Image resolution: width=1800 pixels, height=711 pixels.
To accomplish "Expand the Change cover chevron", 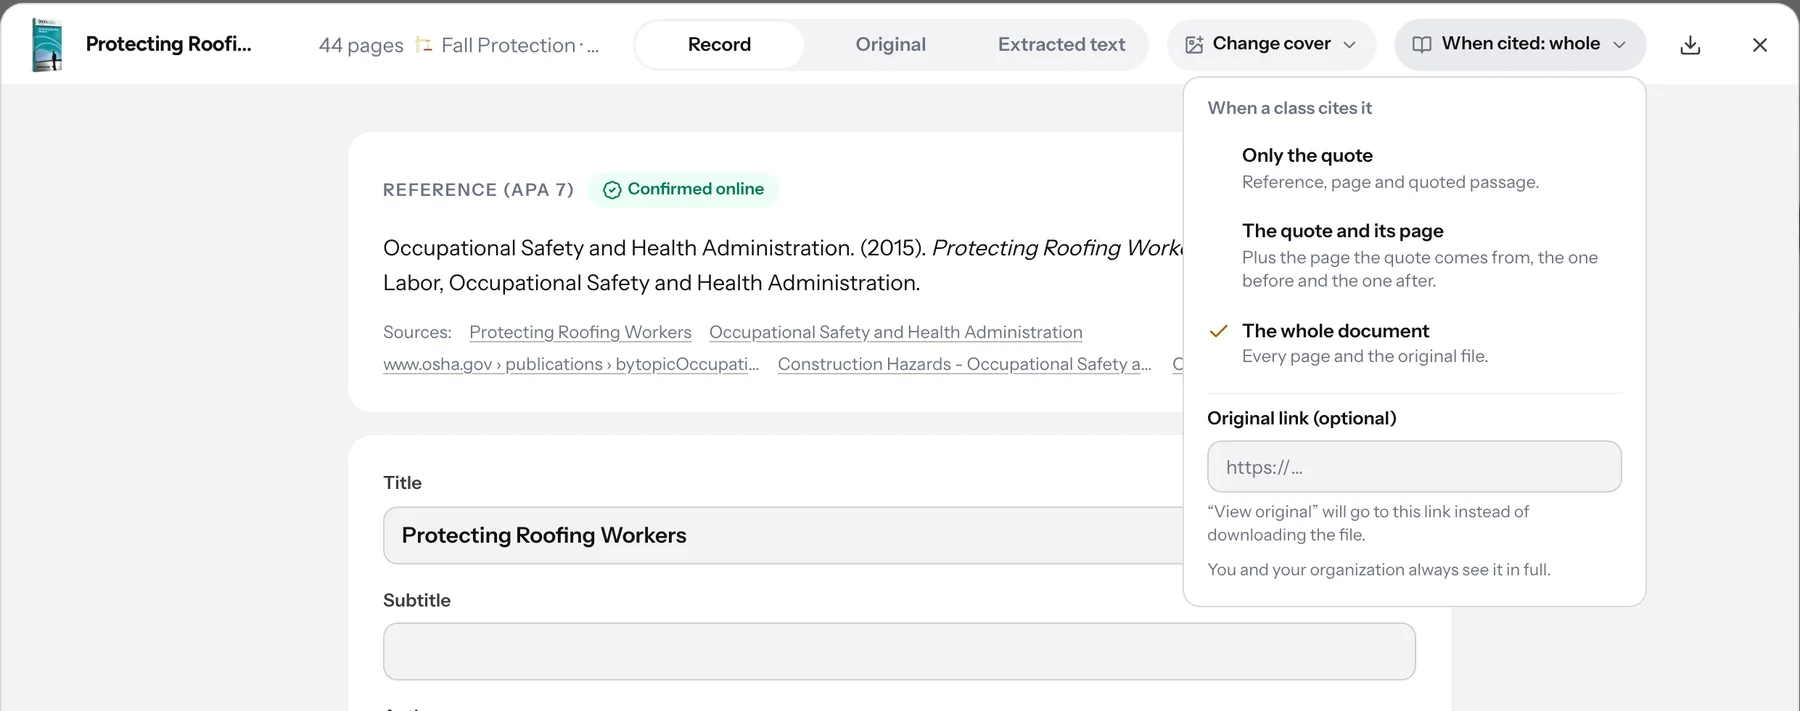I will (x=1349, y=45).
